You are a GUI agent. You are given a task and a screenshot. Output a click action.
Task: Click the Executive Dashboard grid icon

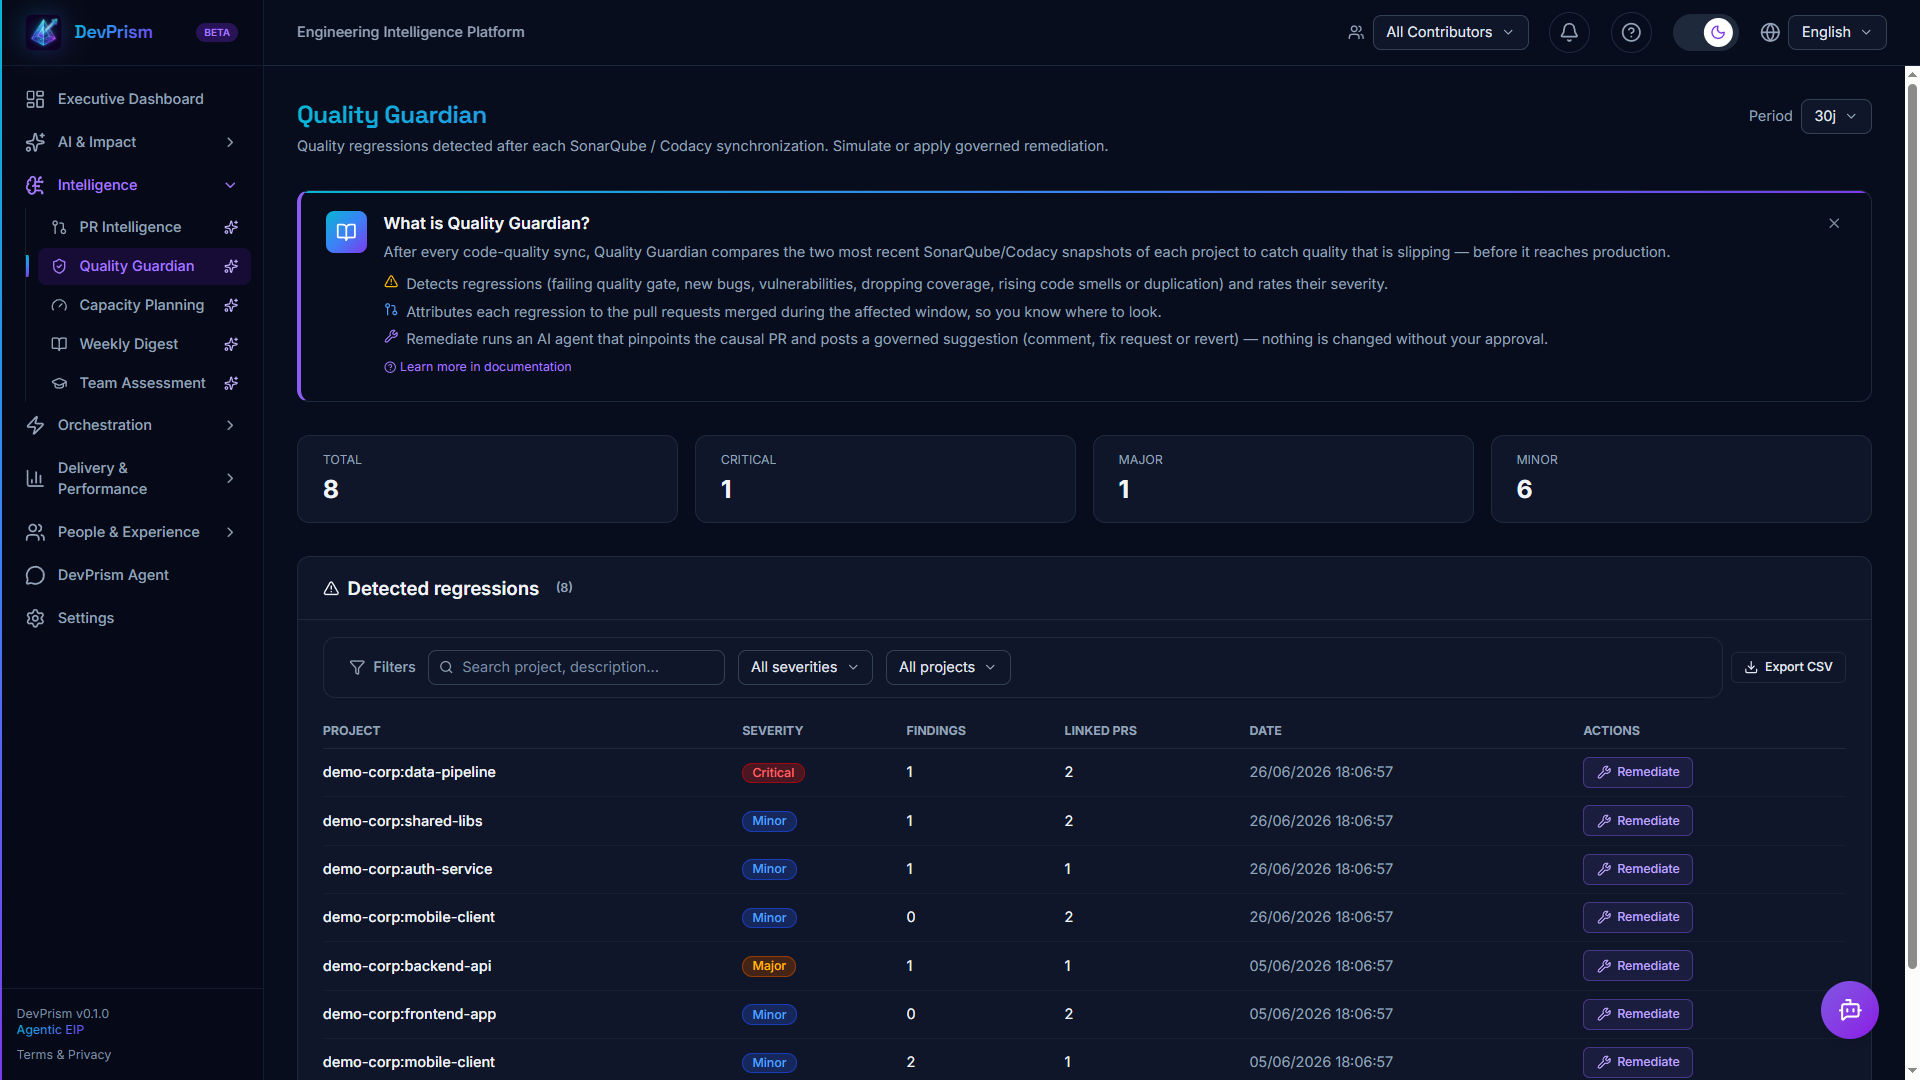click(35, 99)
